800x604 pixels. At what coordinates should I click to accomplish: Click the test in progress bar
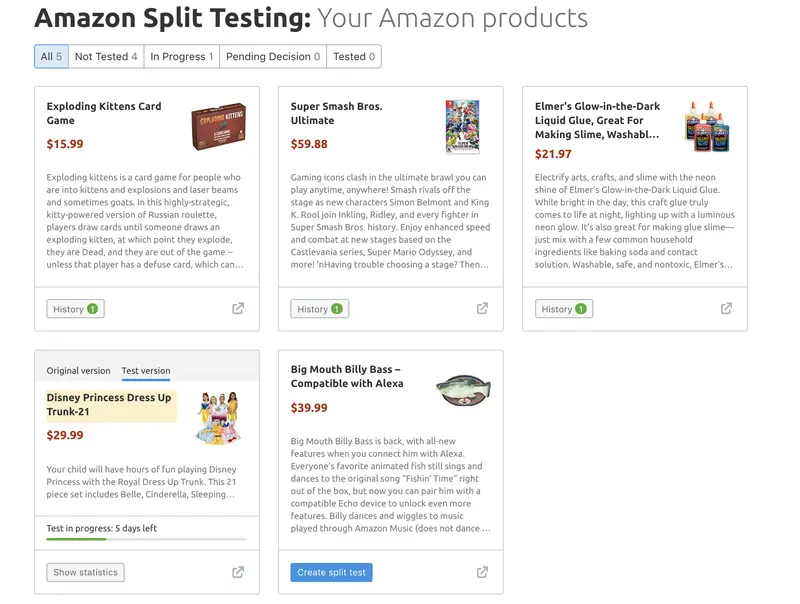146,539
